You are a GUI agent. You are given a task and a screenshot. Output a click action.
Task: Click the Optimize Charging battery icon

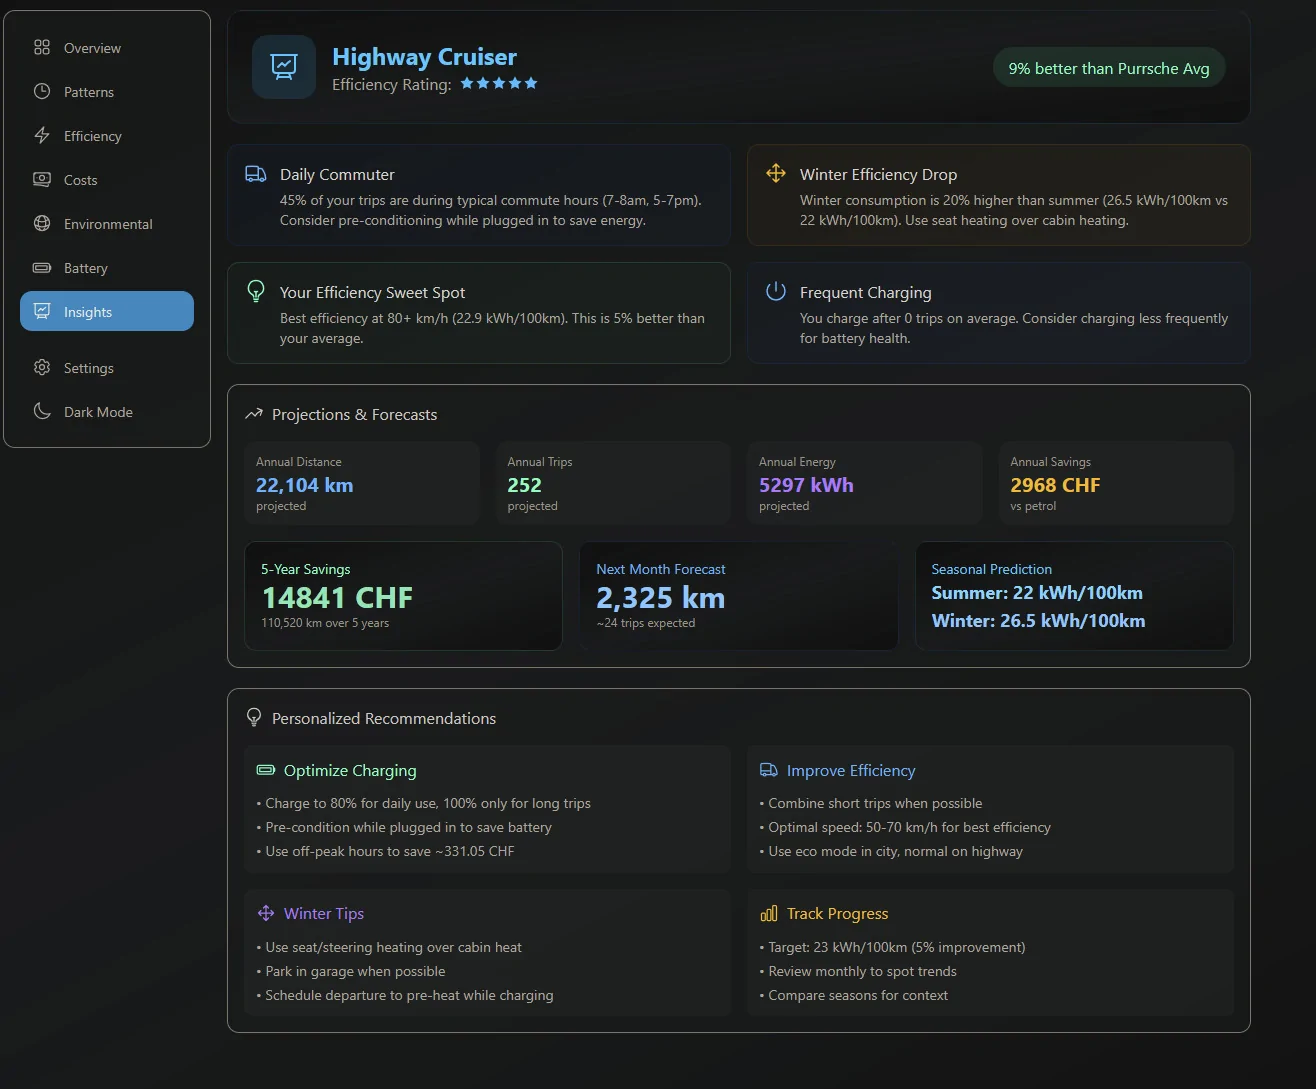(266, 770)
